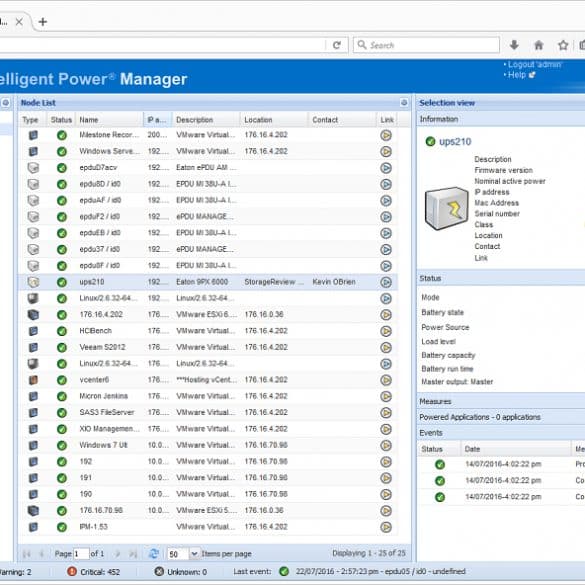Click Last event text in status bar
Screen dimensions: 585x585
(x=252, y=572)
